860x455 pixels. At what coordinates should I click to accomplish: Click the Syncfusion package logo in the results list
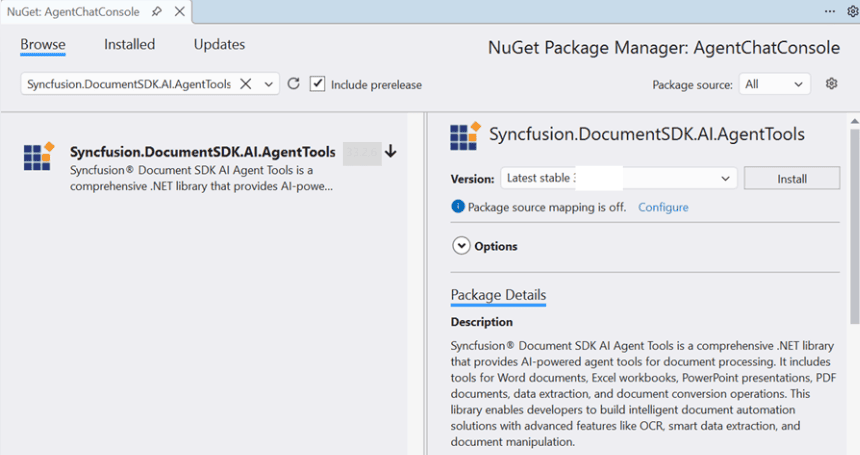(x=39, y=156)
